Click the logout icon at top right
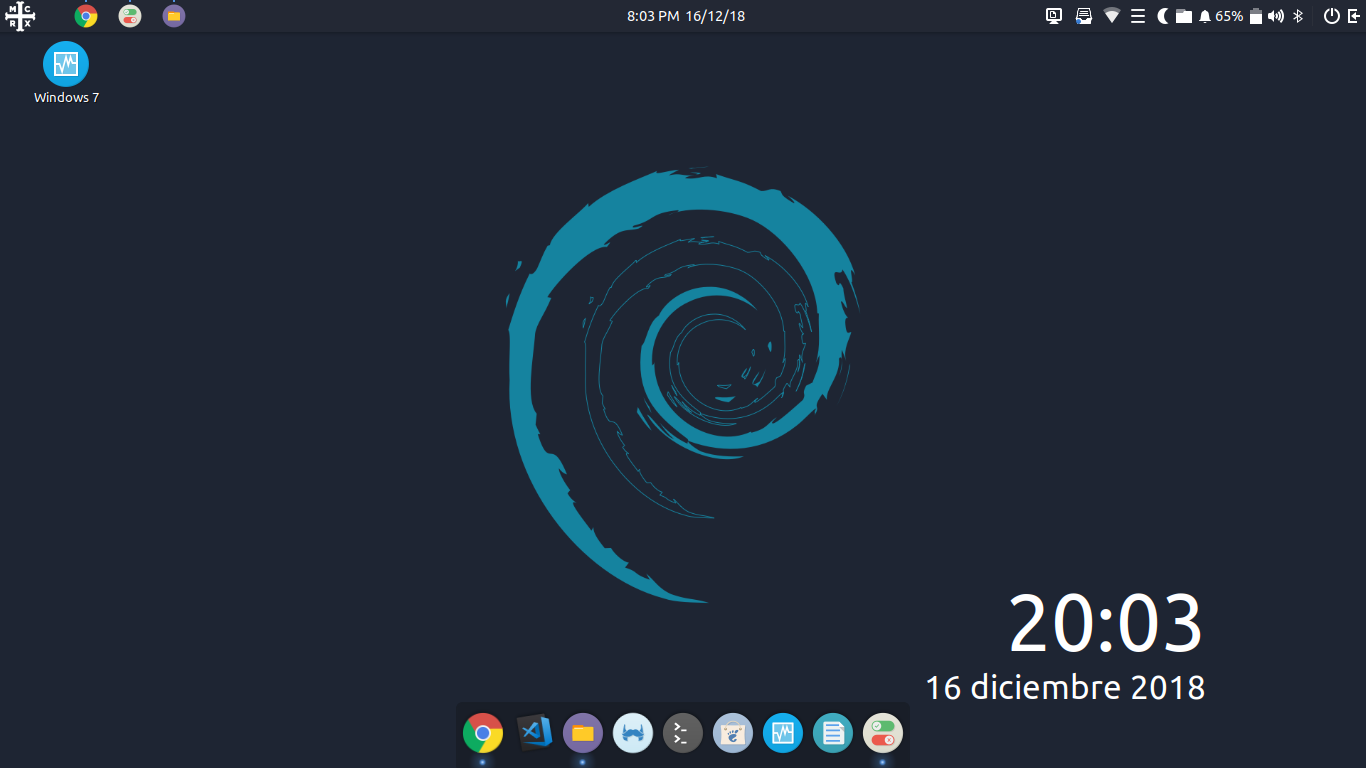Image resolution: width=1366 pixels, height=768 pixels. (x=1357, y=16)
